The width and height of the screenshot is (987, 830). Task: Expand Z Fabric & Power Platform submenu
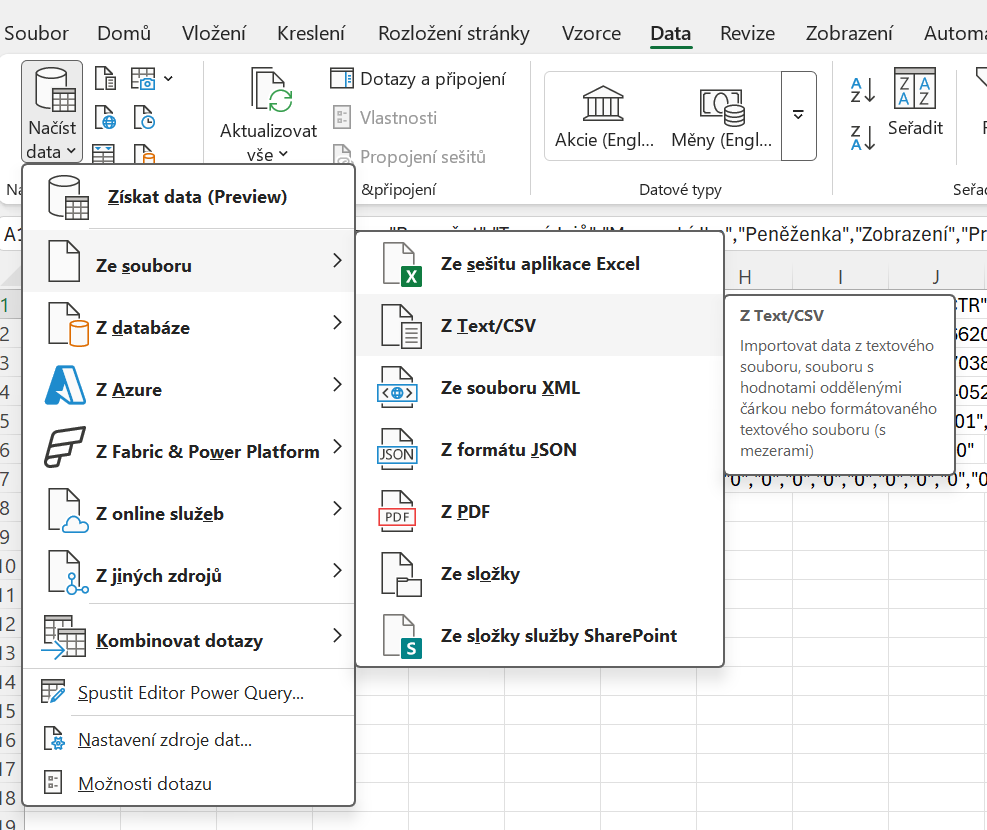[189, 447]
